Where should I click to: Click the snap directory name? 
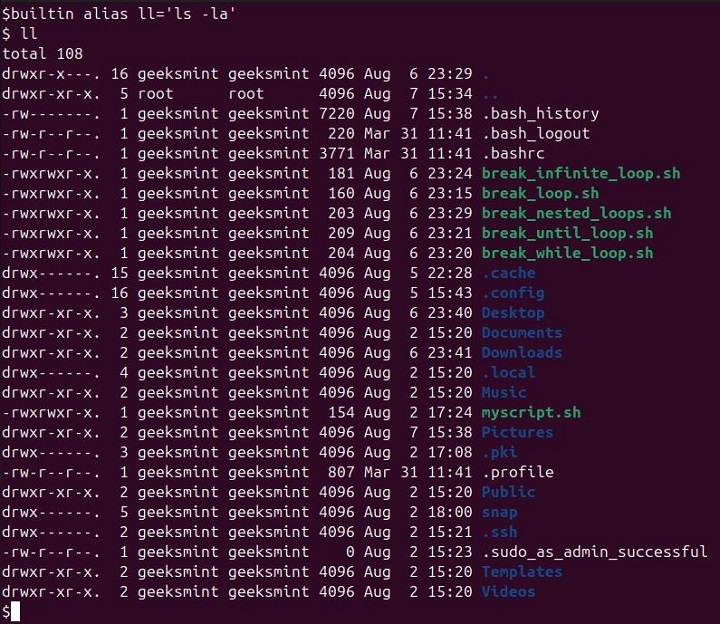499,511
